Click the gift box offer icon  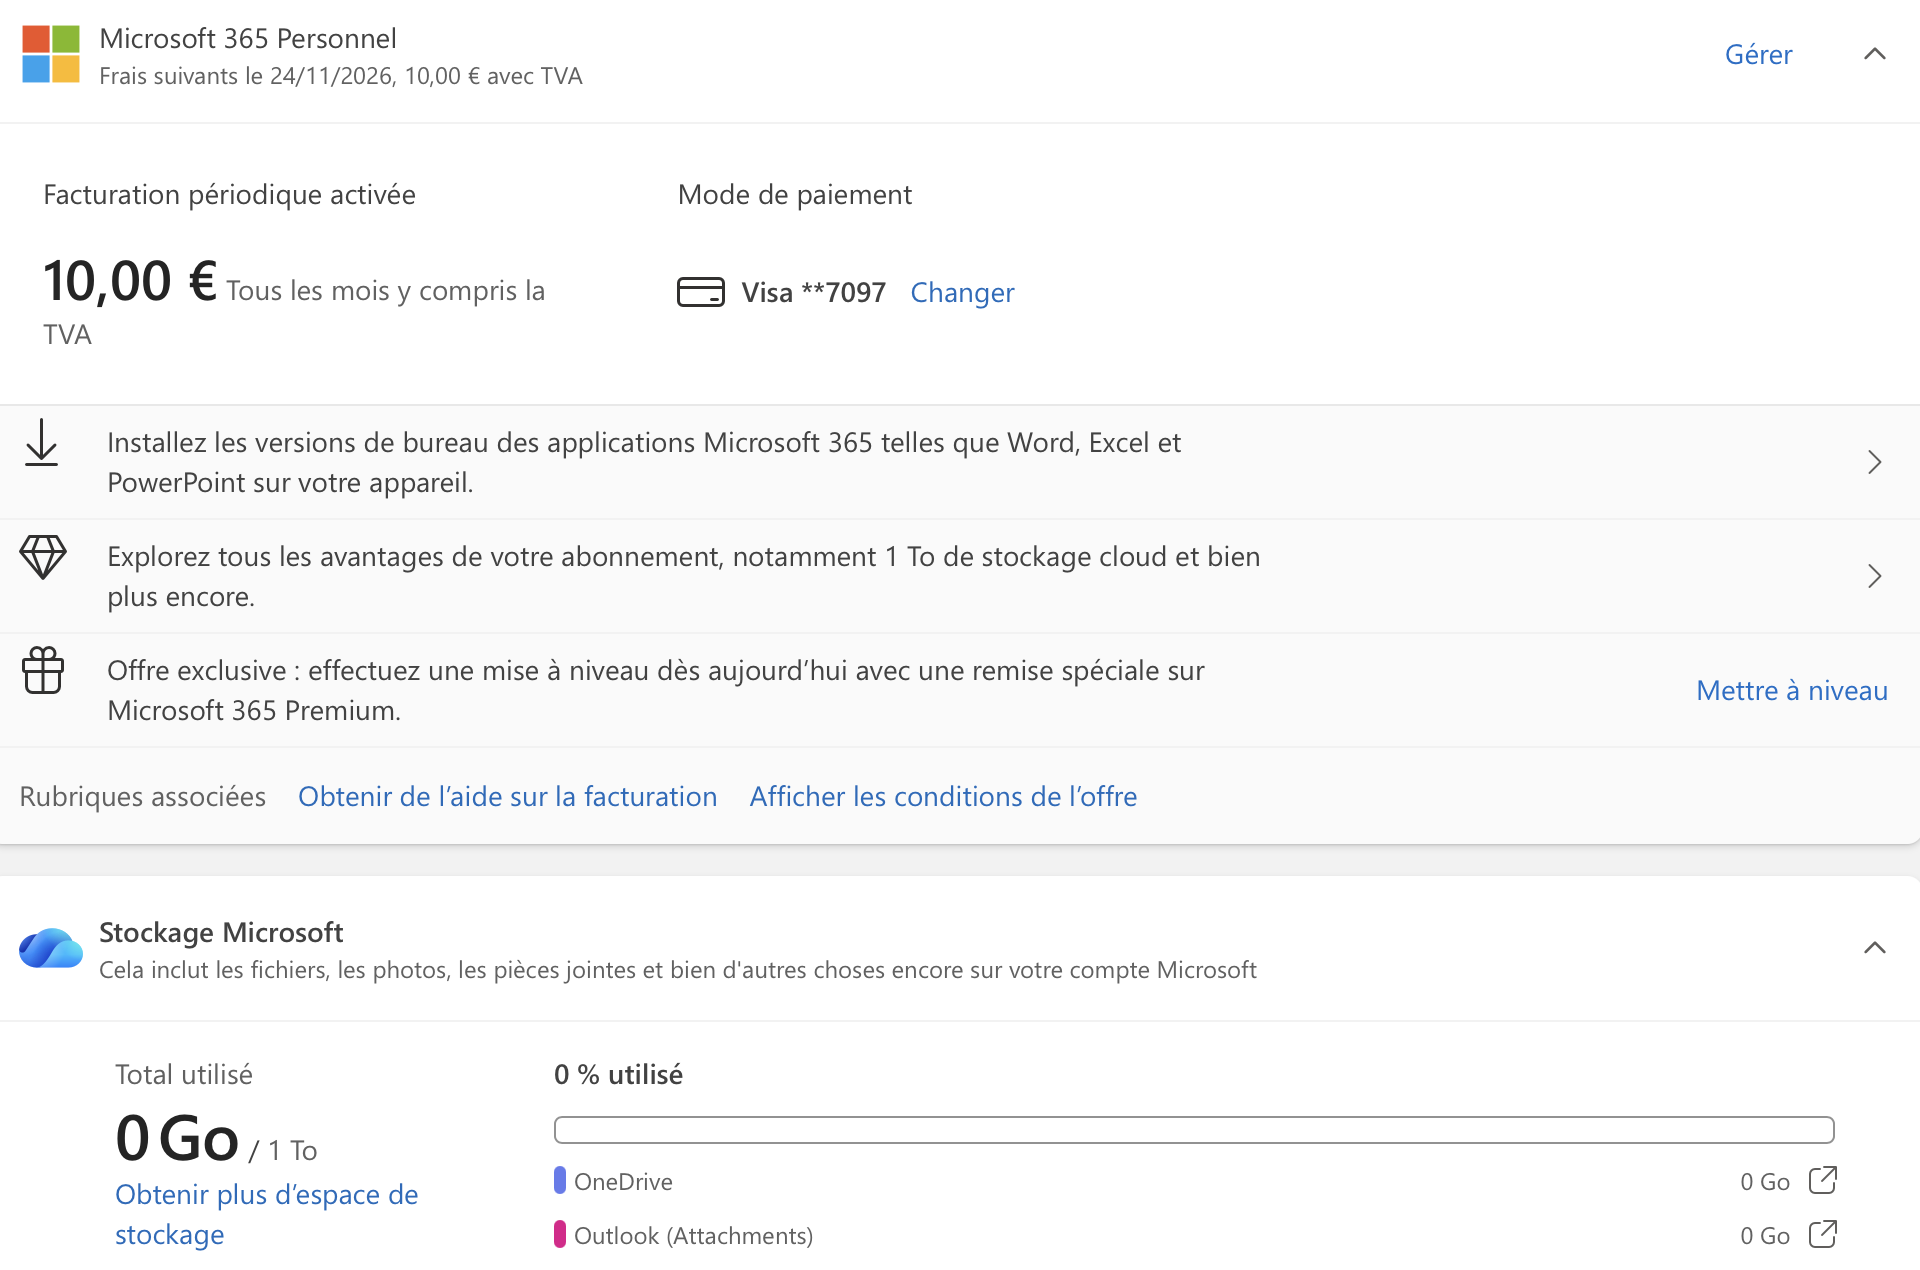[x=43, y=670]
